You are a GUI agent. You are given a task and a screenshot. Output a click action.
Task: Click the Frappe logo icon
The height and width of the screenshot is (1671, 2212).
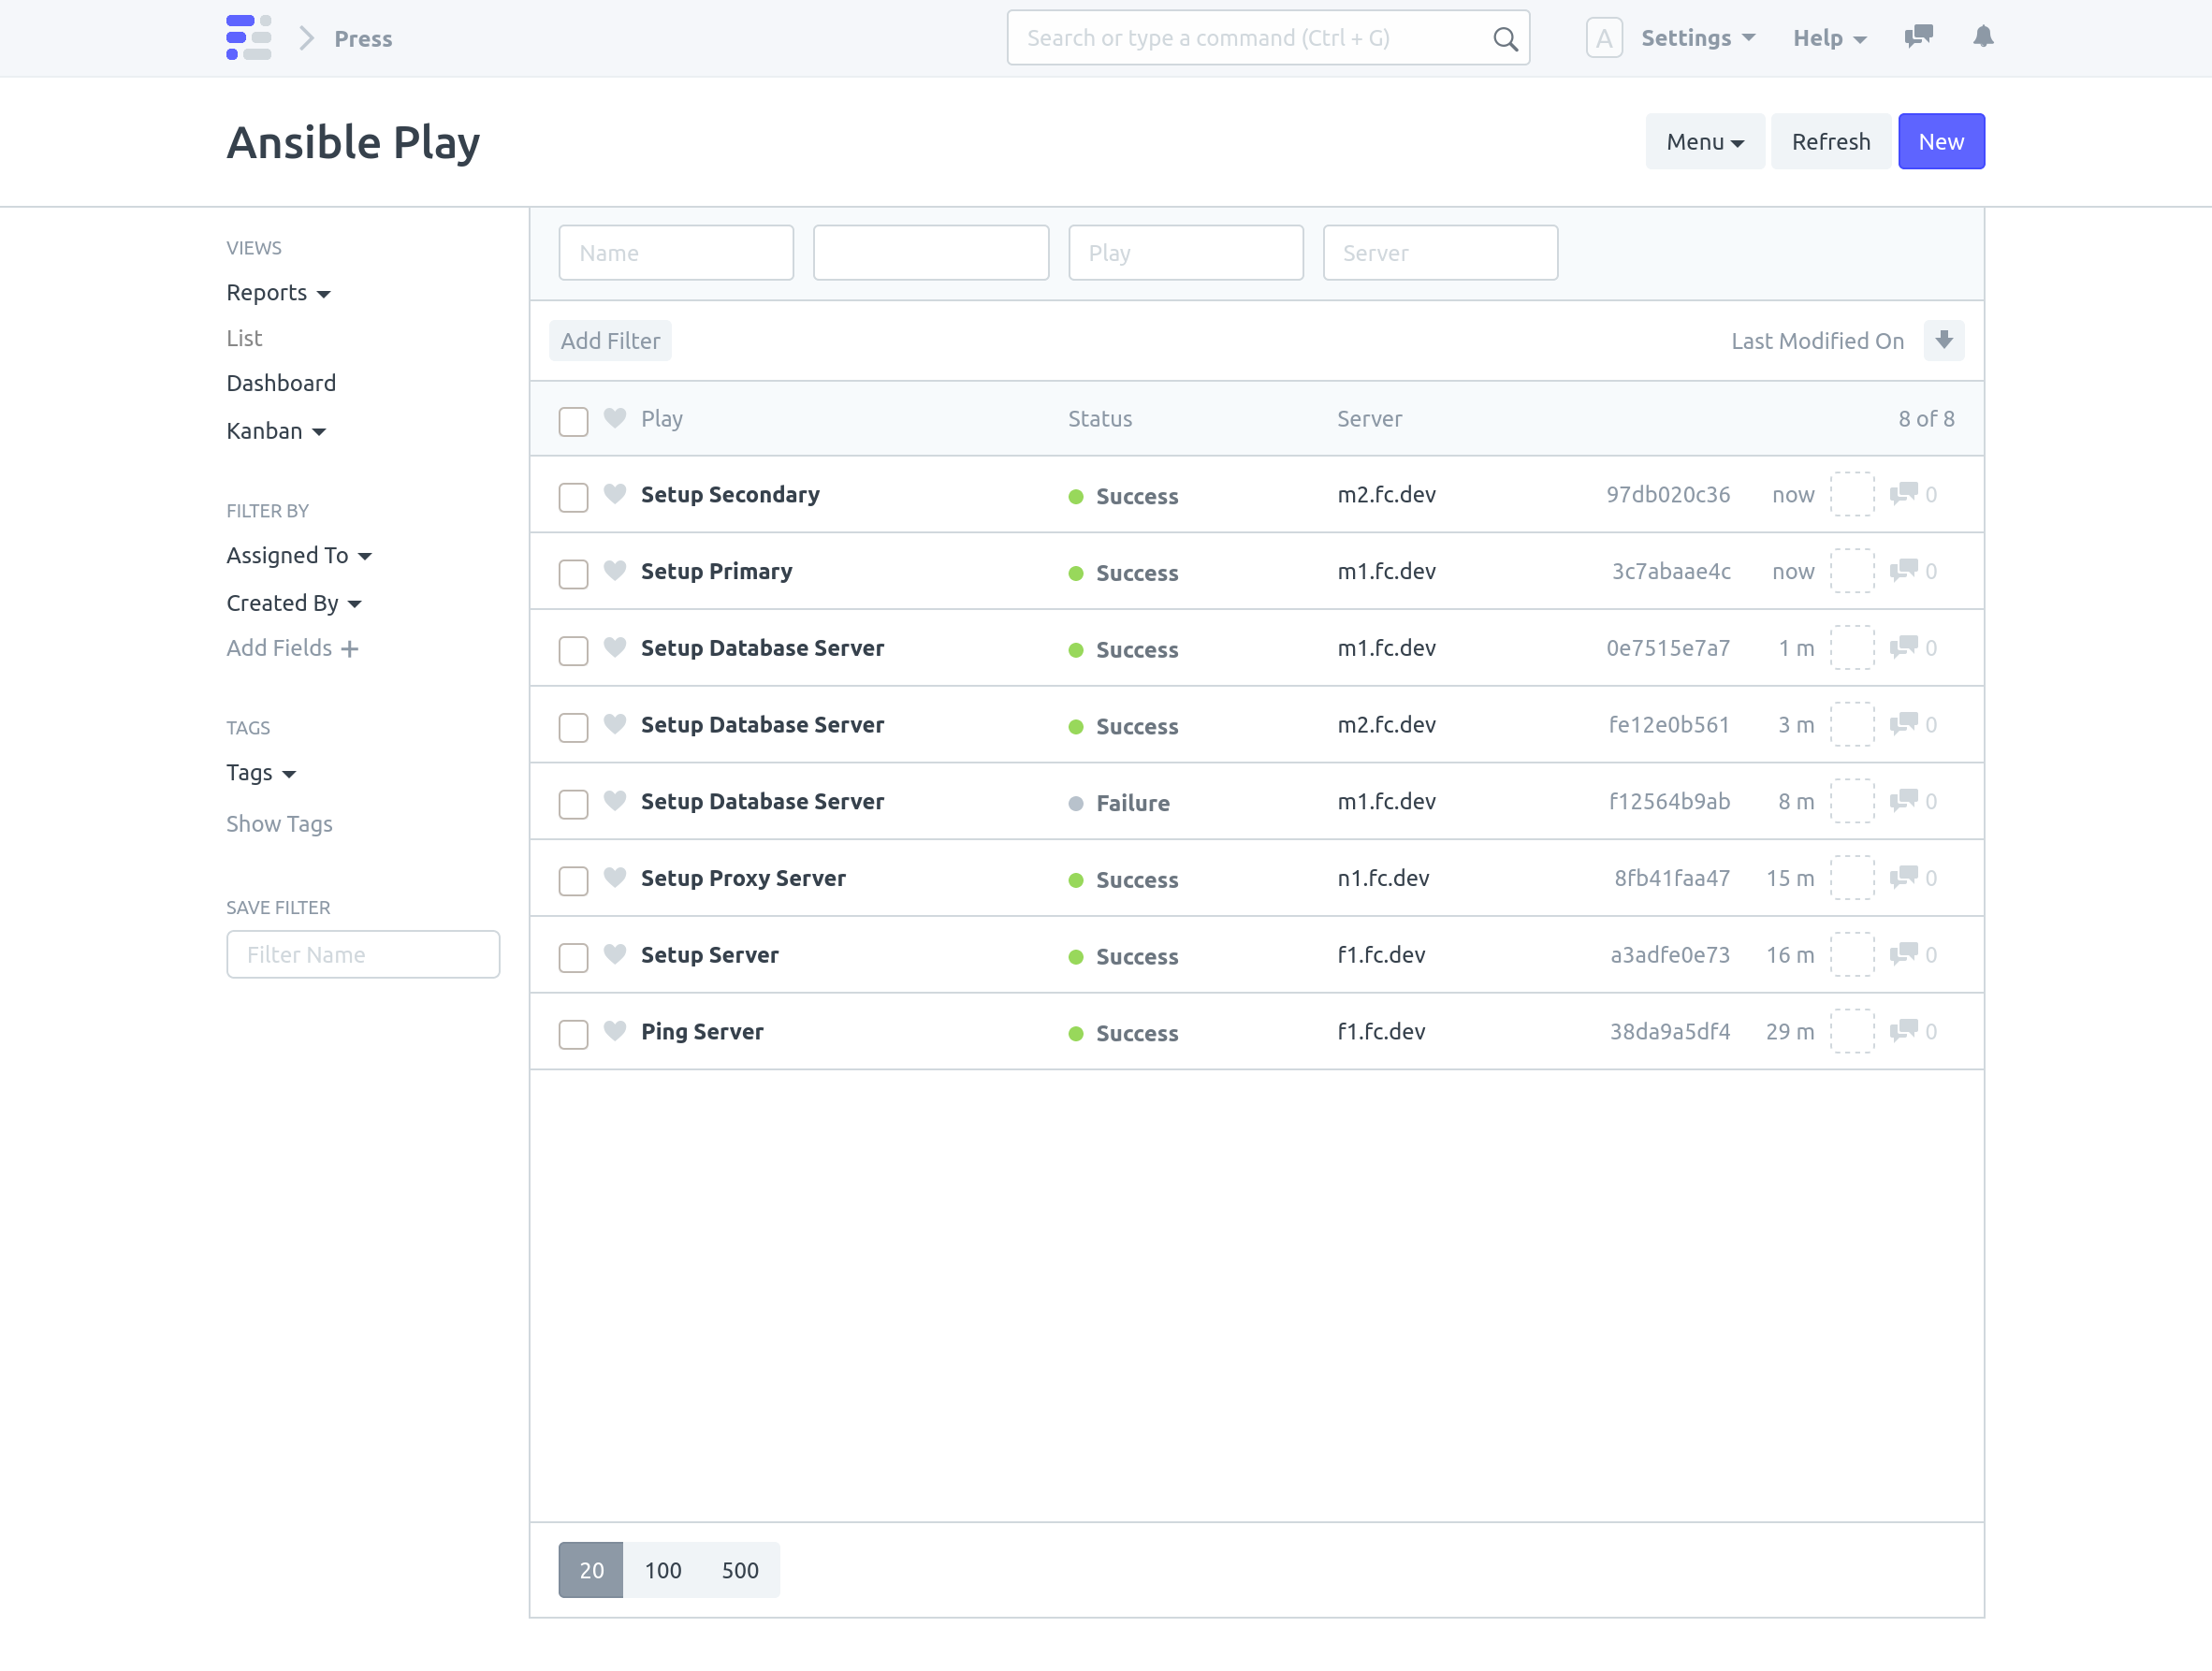tap(249, 37)
